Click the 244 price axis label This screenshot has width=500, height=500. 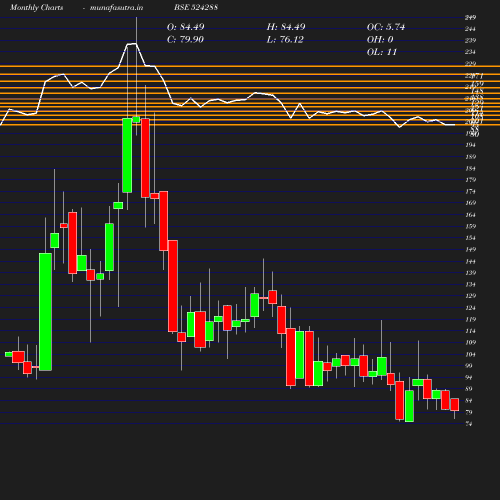pos(470,29)
